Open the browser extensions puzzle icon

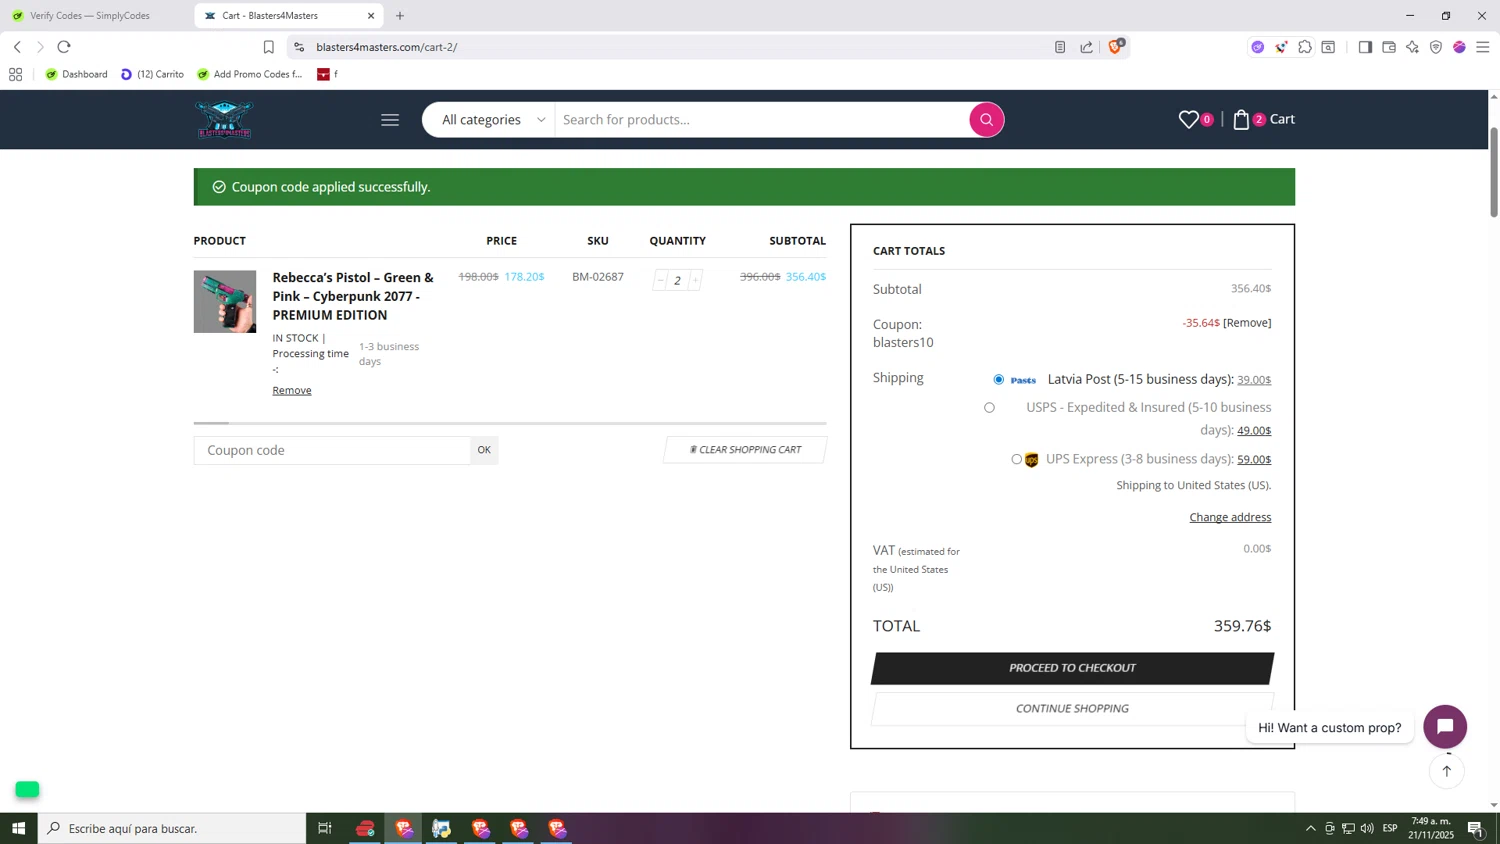[x=1305, y=47]
